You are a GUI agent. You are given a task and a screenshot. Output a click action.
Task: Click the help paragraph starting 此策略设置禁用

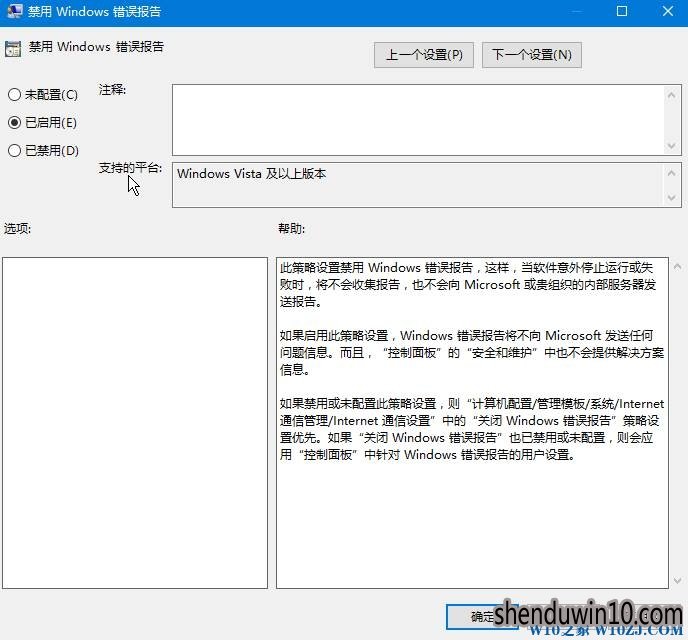point(468,285)
